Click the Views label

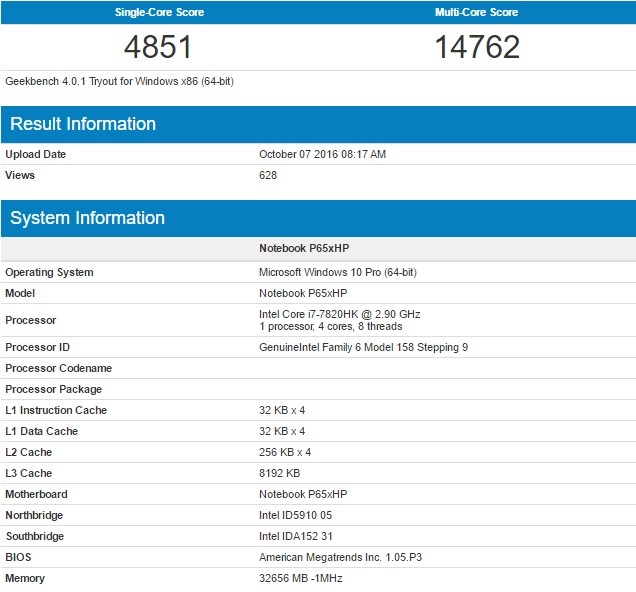click(20, 175)
